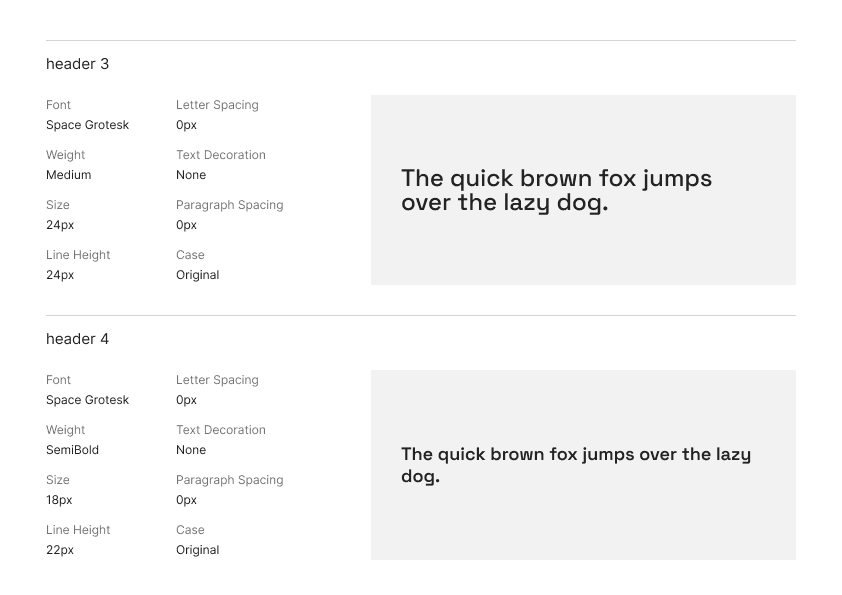Select header 4 preview text sample

(576, 465)
